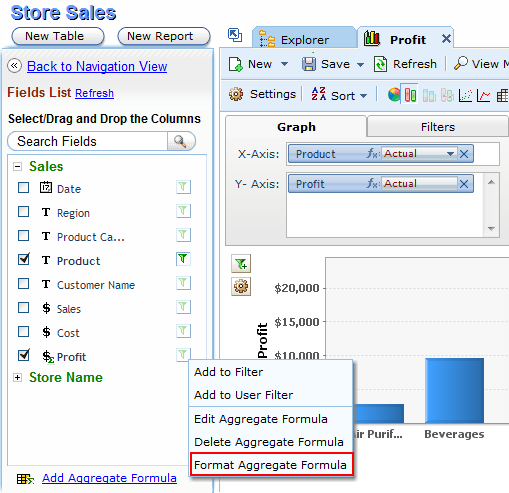
Task: Choose the line chart type icon
Action: coord(483,96)
